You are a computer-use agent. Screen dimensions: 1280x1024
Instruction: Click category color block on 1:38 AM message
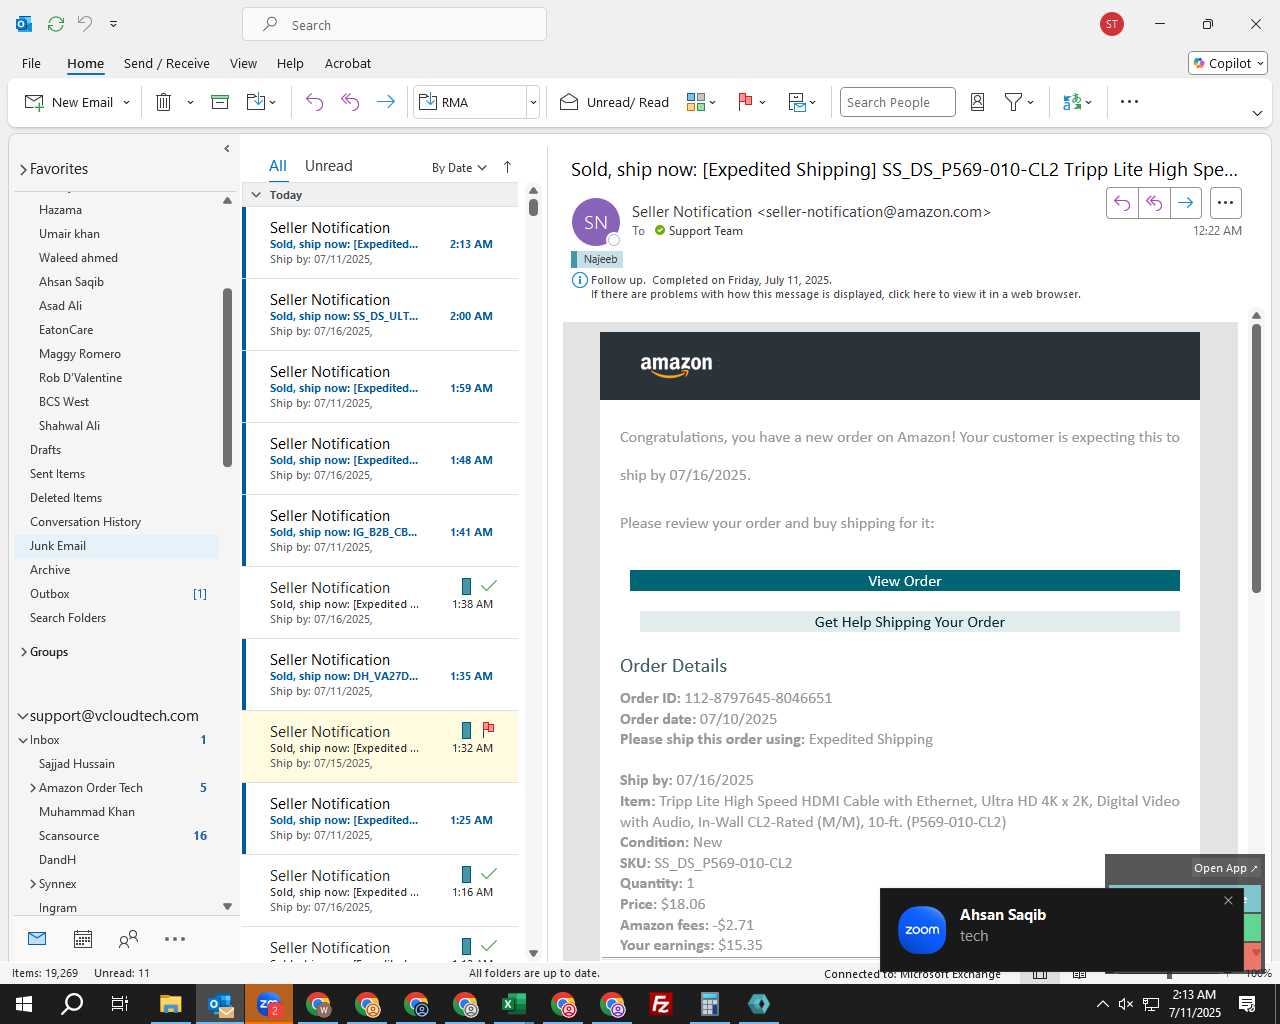click(466, 586)
